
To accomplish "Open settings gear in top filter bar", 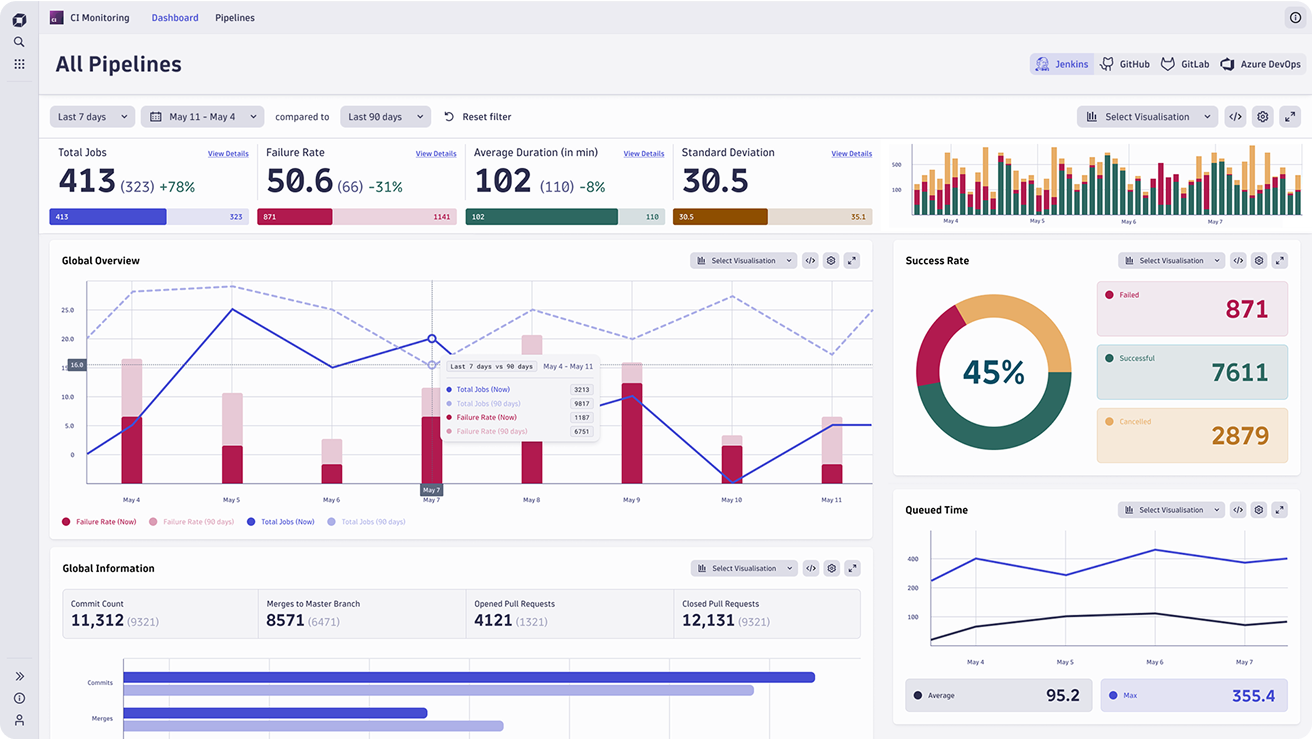I will [1263, 117].
